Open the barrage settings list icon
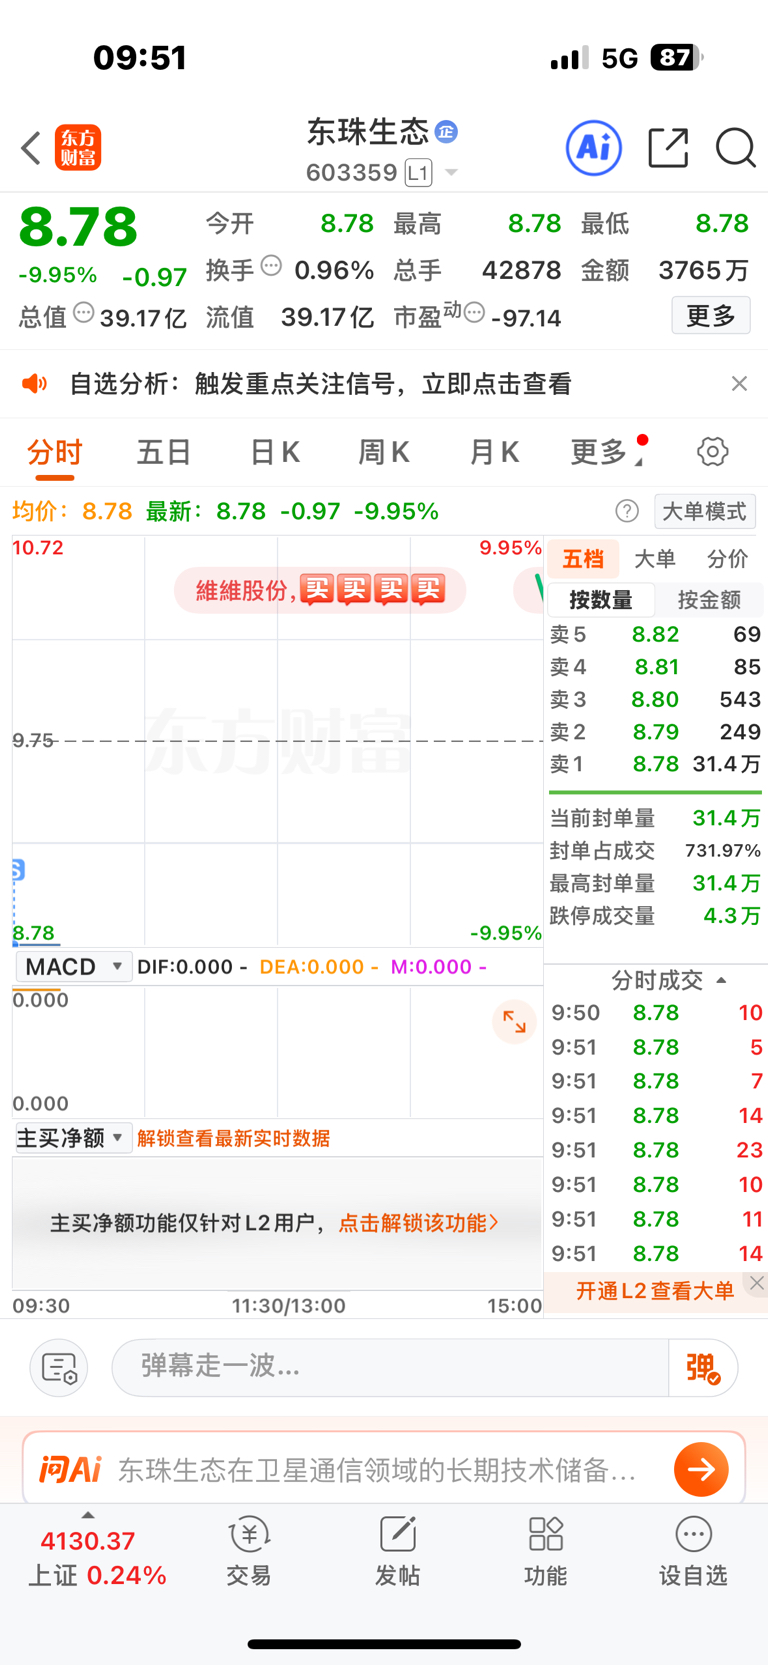 [x=59, y=1367]
